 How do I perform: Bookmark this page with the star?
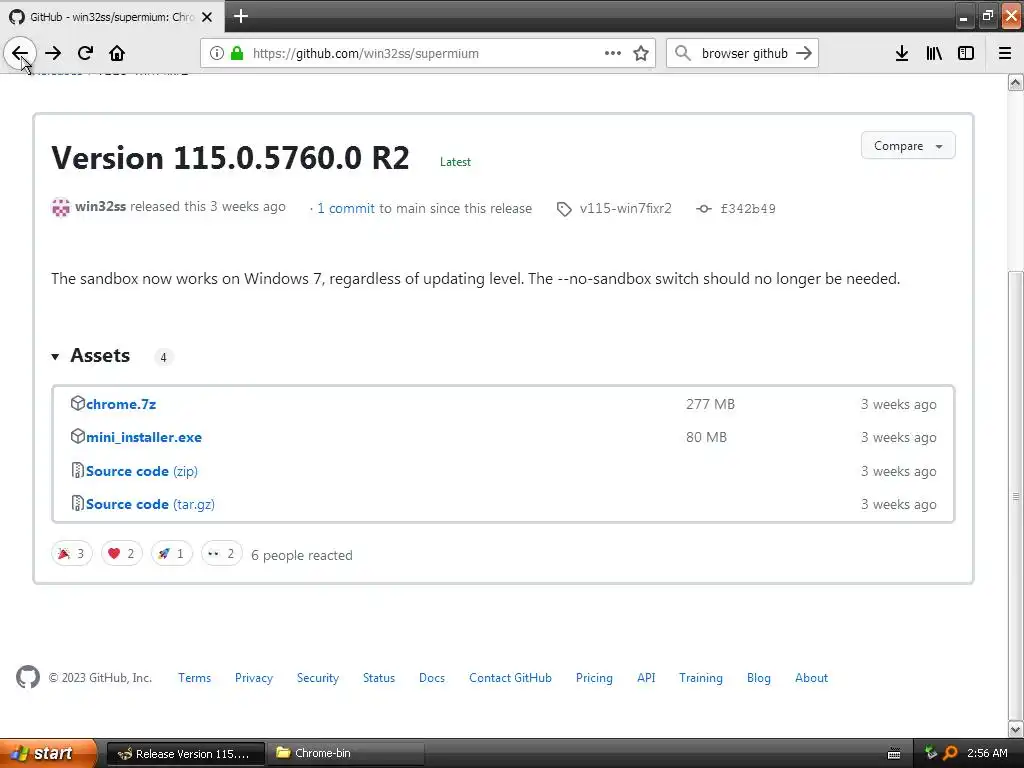pos(641,54)
